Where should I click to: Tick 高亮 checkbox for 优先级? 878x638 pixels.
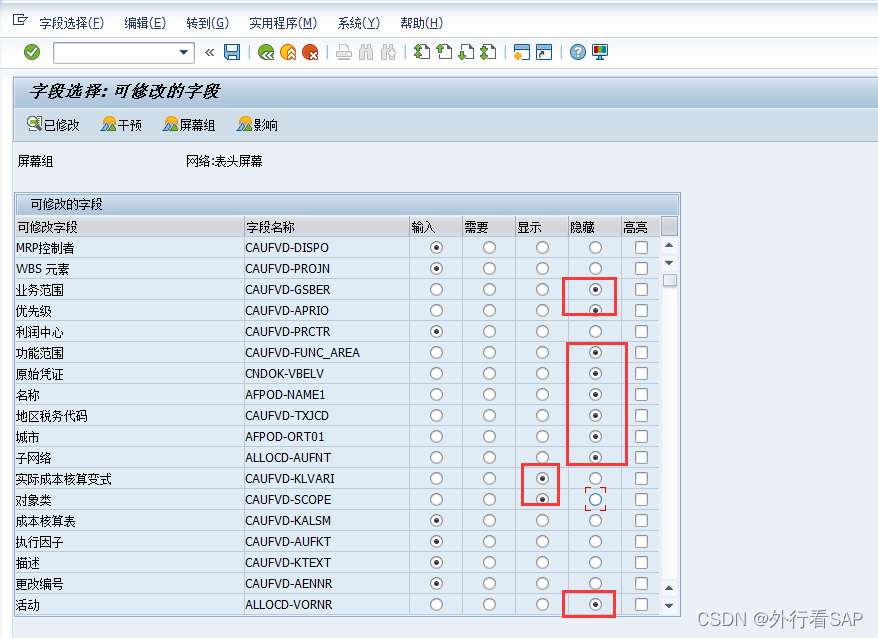[x=642, y=311]
